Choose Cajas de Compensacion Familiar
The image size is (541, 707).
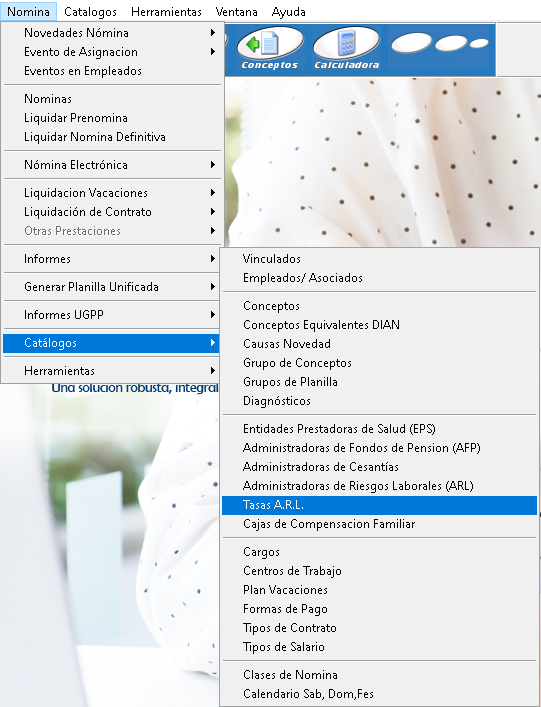tap(379, 524)
